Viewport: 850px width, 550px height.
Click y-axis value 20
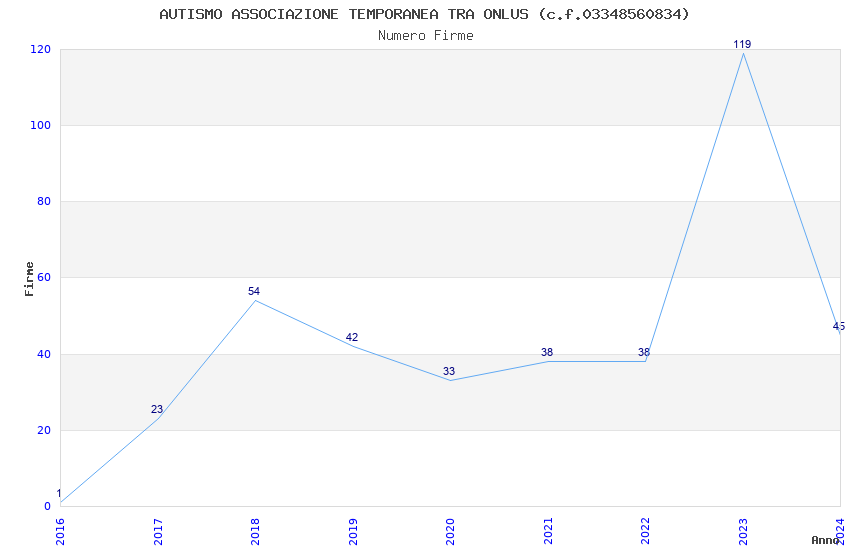44,430
